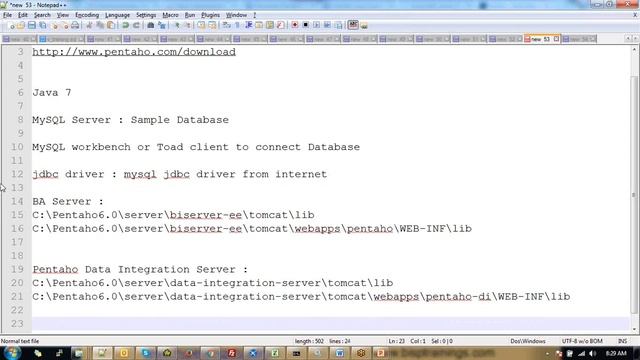Click the Stop recording macro icon
This screenshot has height=360, width=640.
tap(305, 25)
